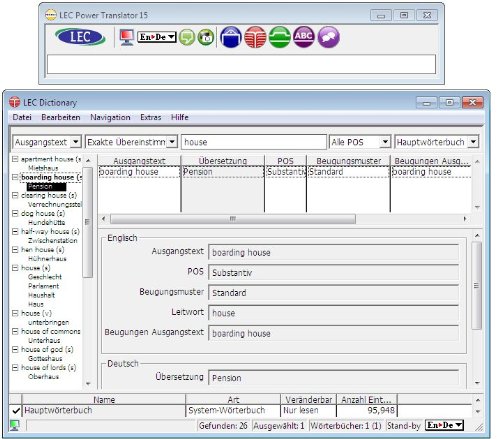Open the En>De language dropdown in toolbar
Screen dimensions: 500x439
[157, 37]
